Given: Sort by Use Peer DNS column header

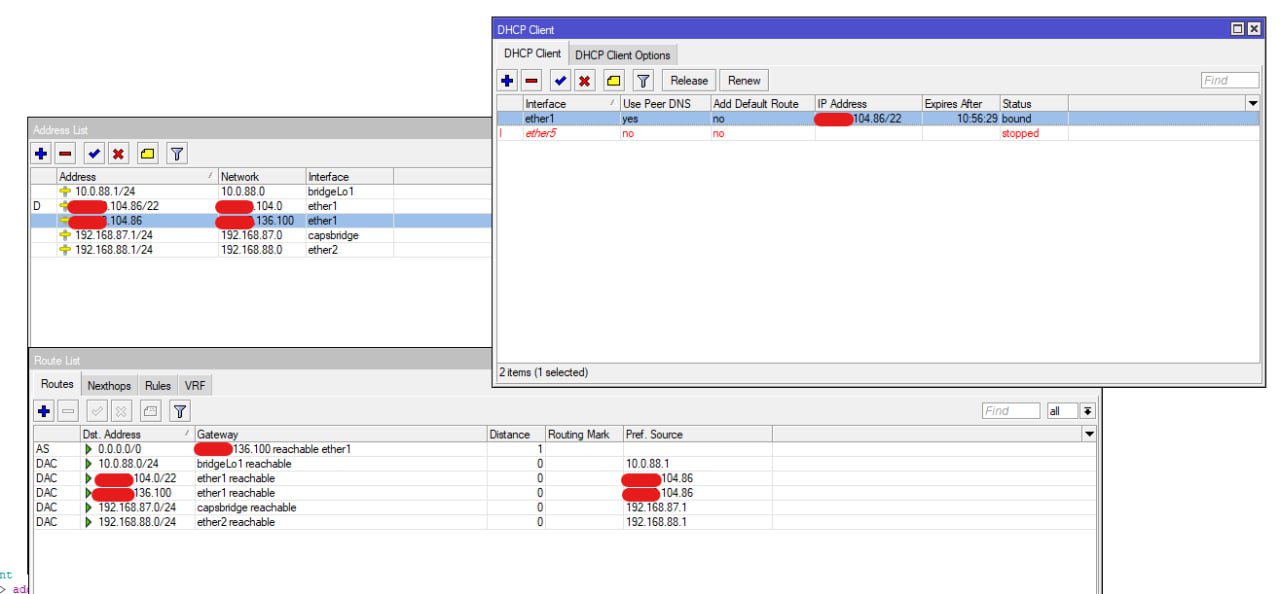Looking at the screenshot, I should coord(665,104).
